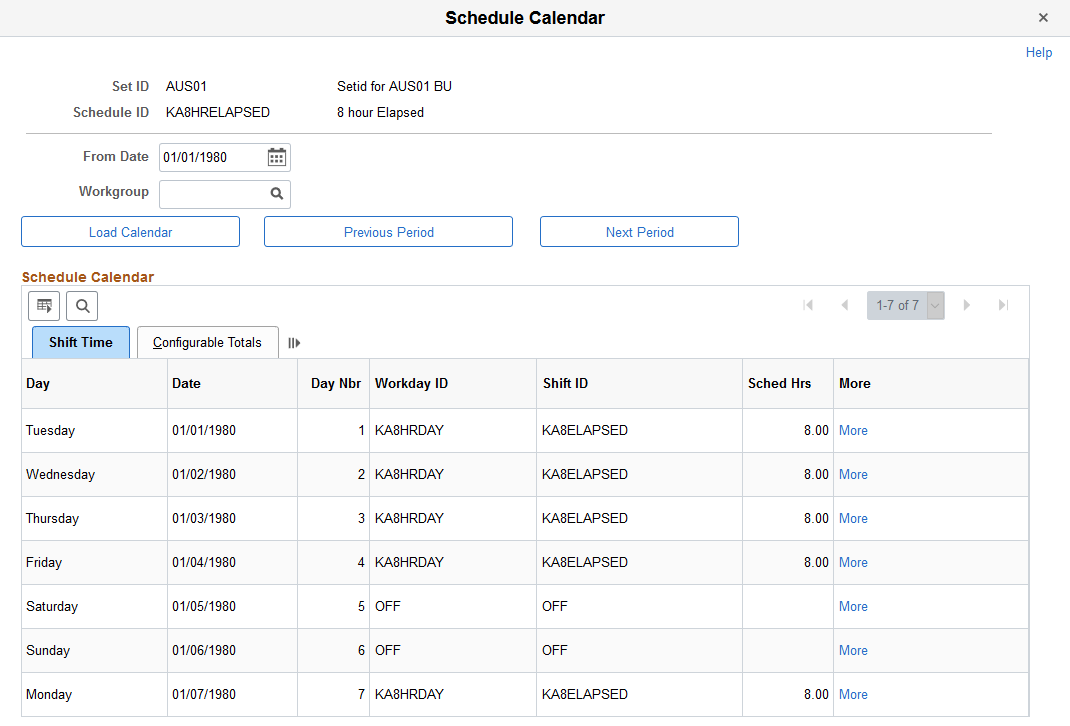Select the Saturday day cell
Screen dimensions: 1070x726
[94, 607]
